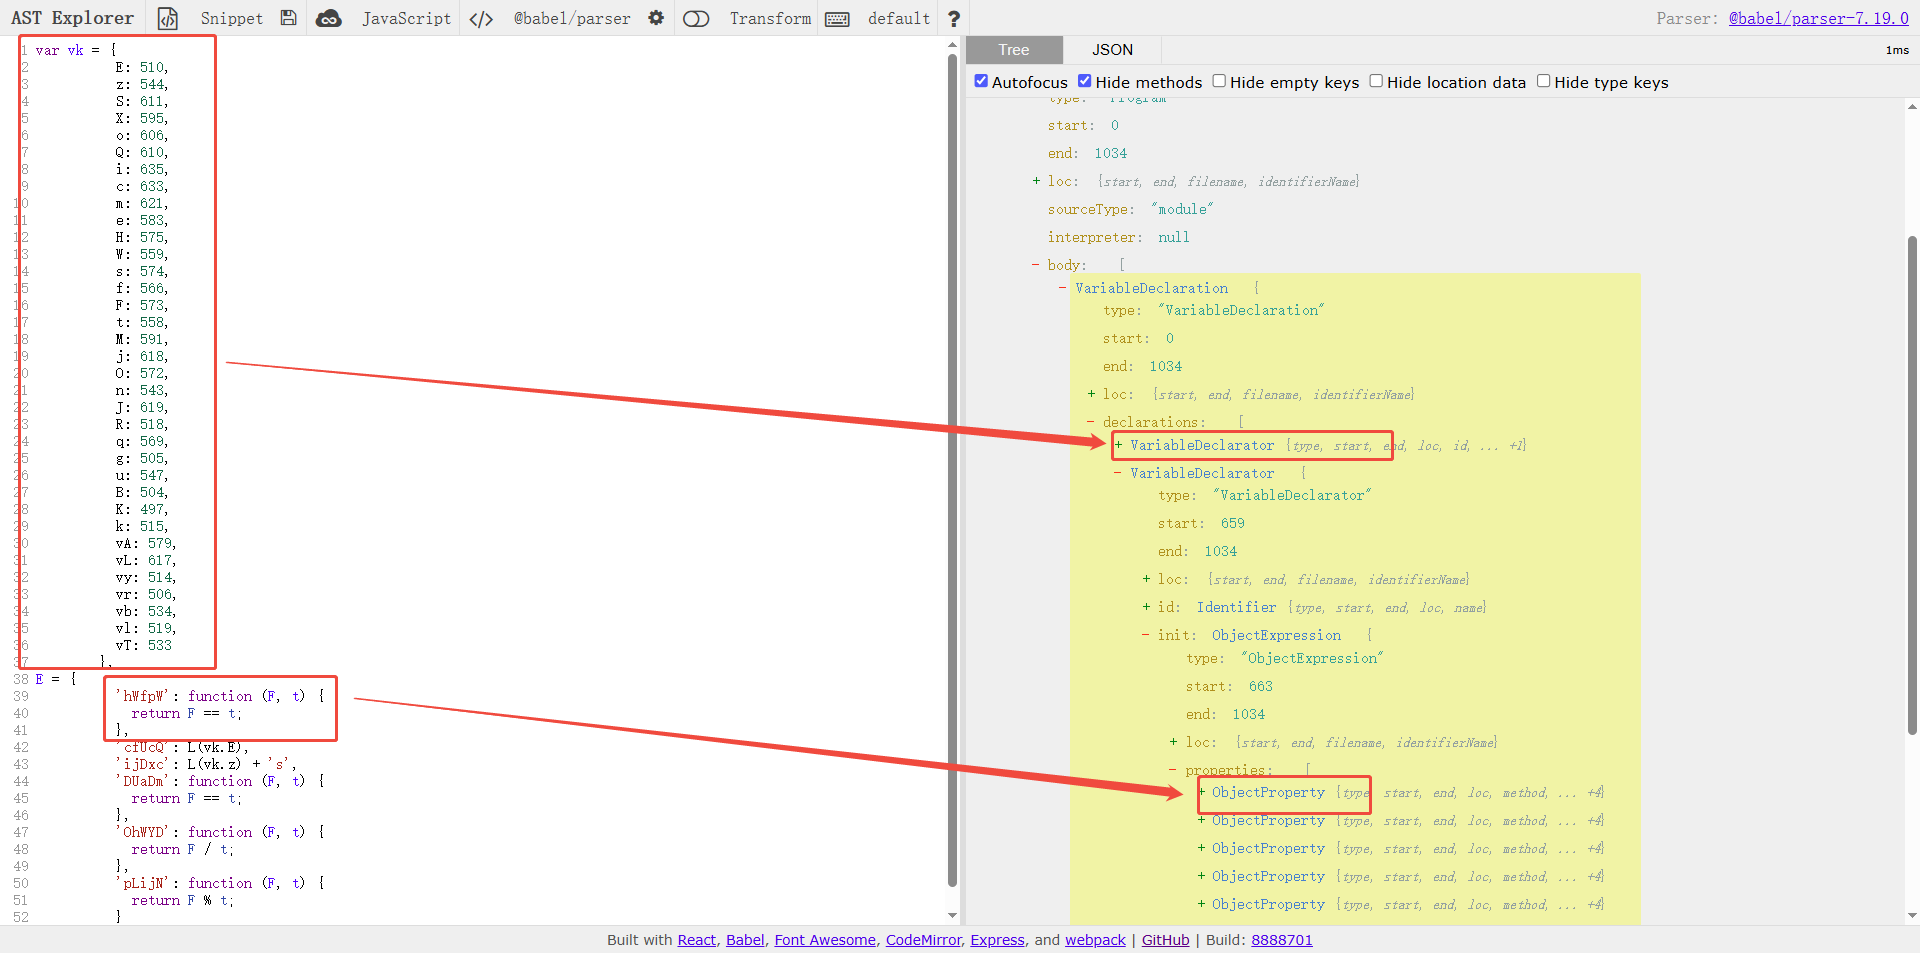
Task: Open the CodeMirror footer link
Action: click(x=923, y=940)
